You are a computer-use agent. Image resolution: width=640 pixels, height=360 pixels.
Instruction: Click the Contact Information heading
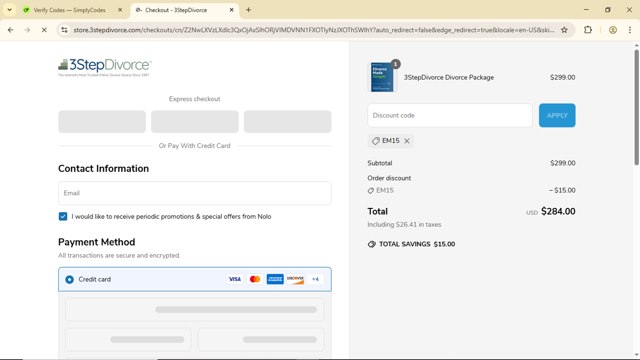click(x=103, y=169)
